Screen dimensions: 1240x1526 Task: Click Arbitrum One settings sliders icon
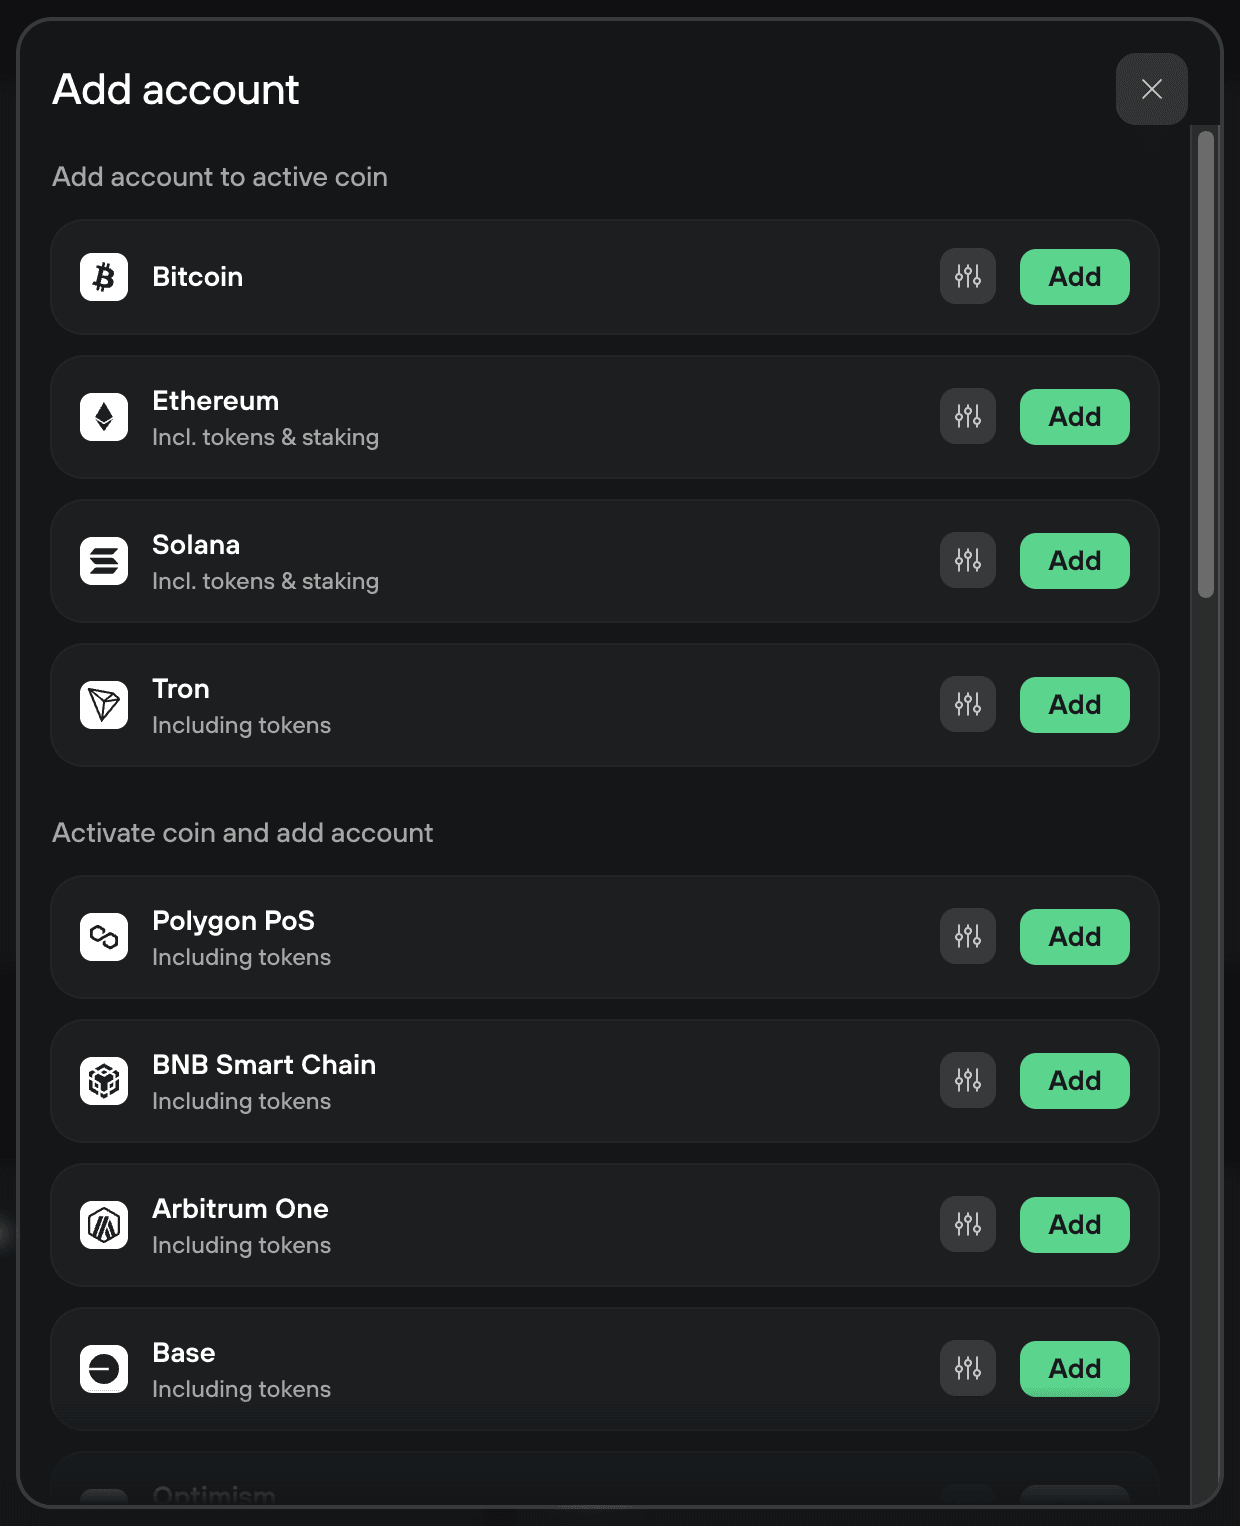(968, 1224)
